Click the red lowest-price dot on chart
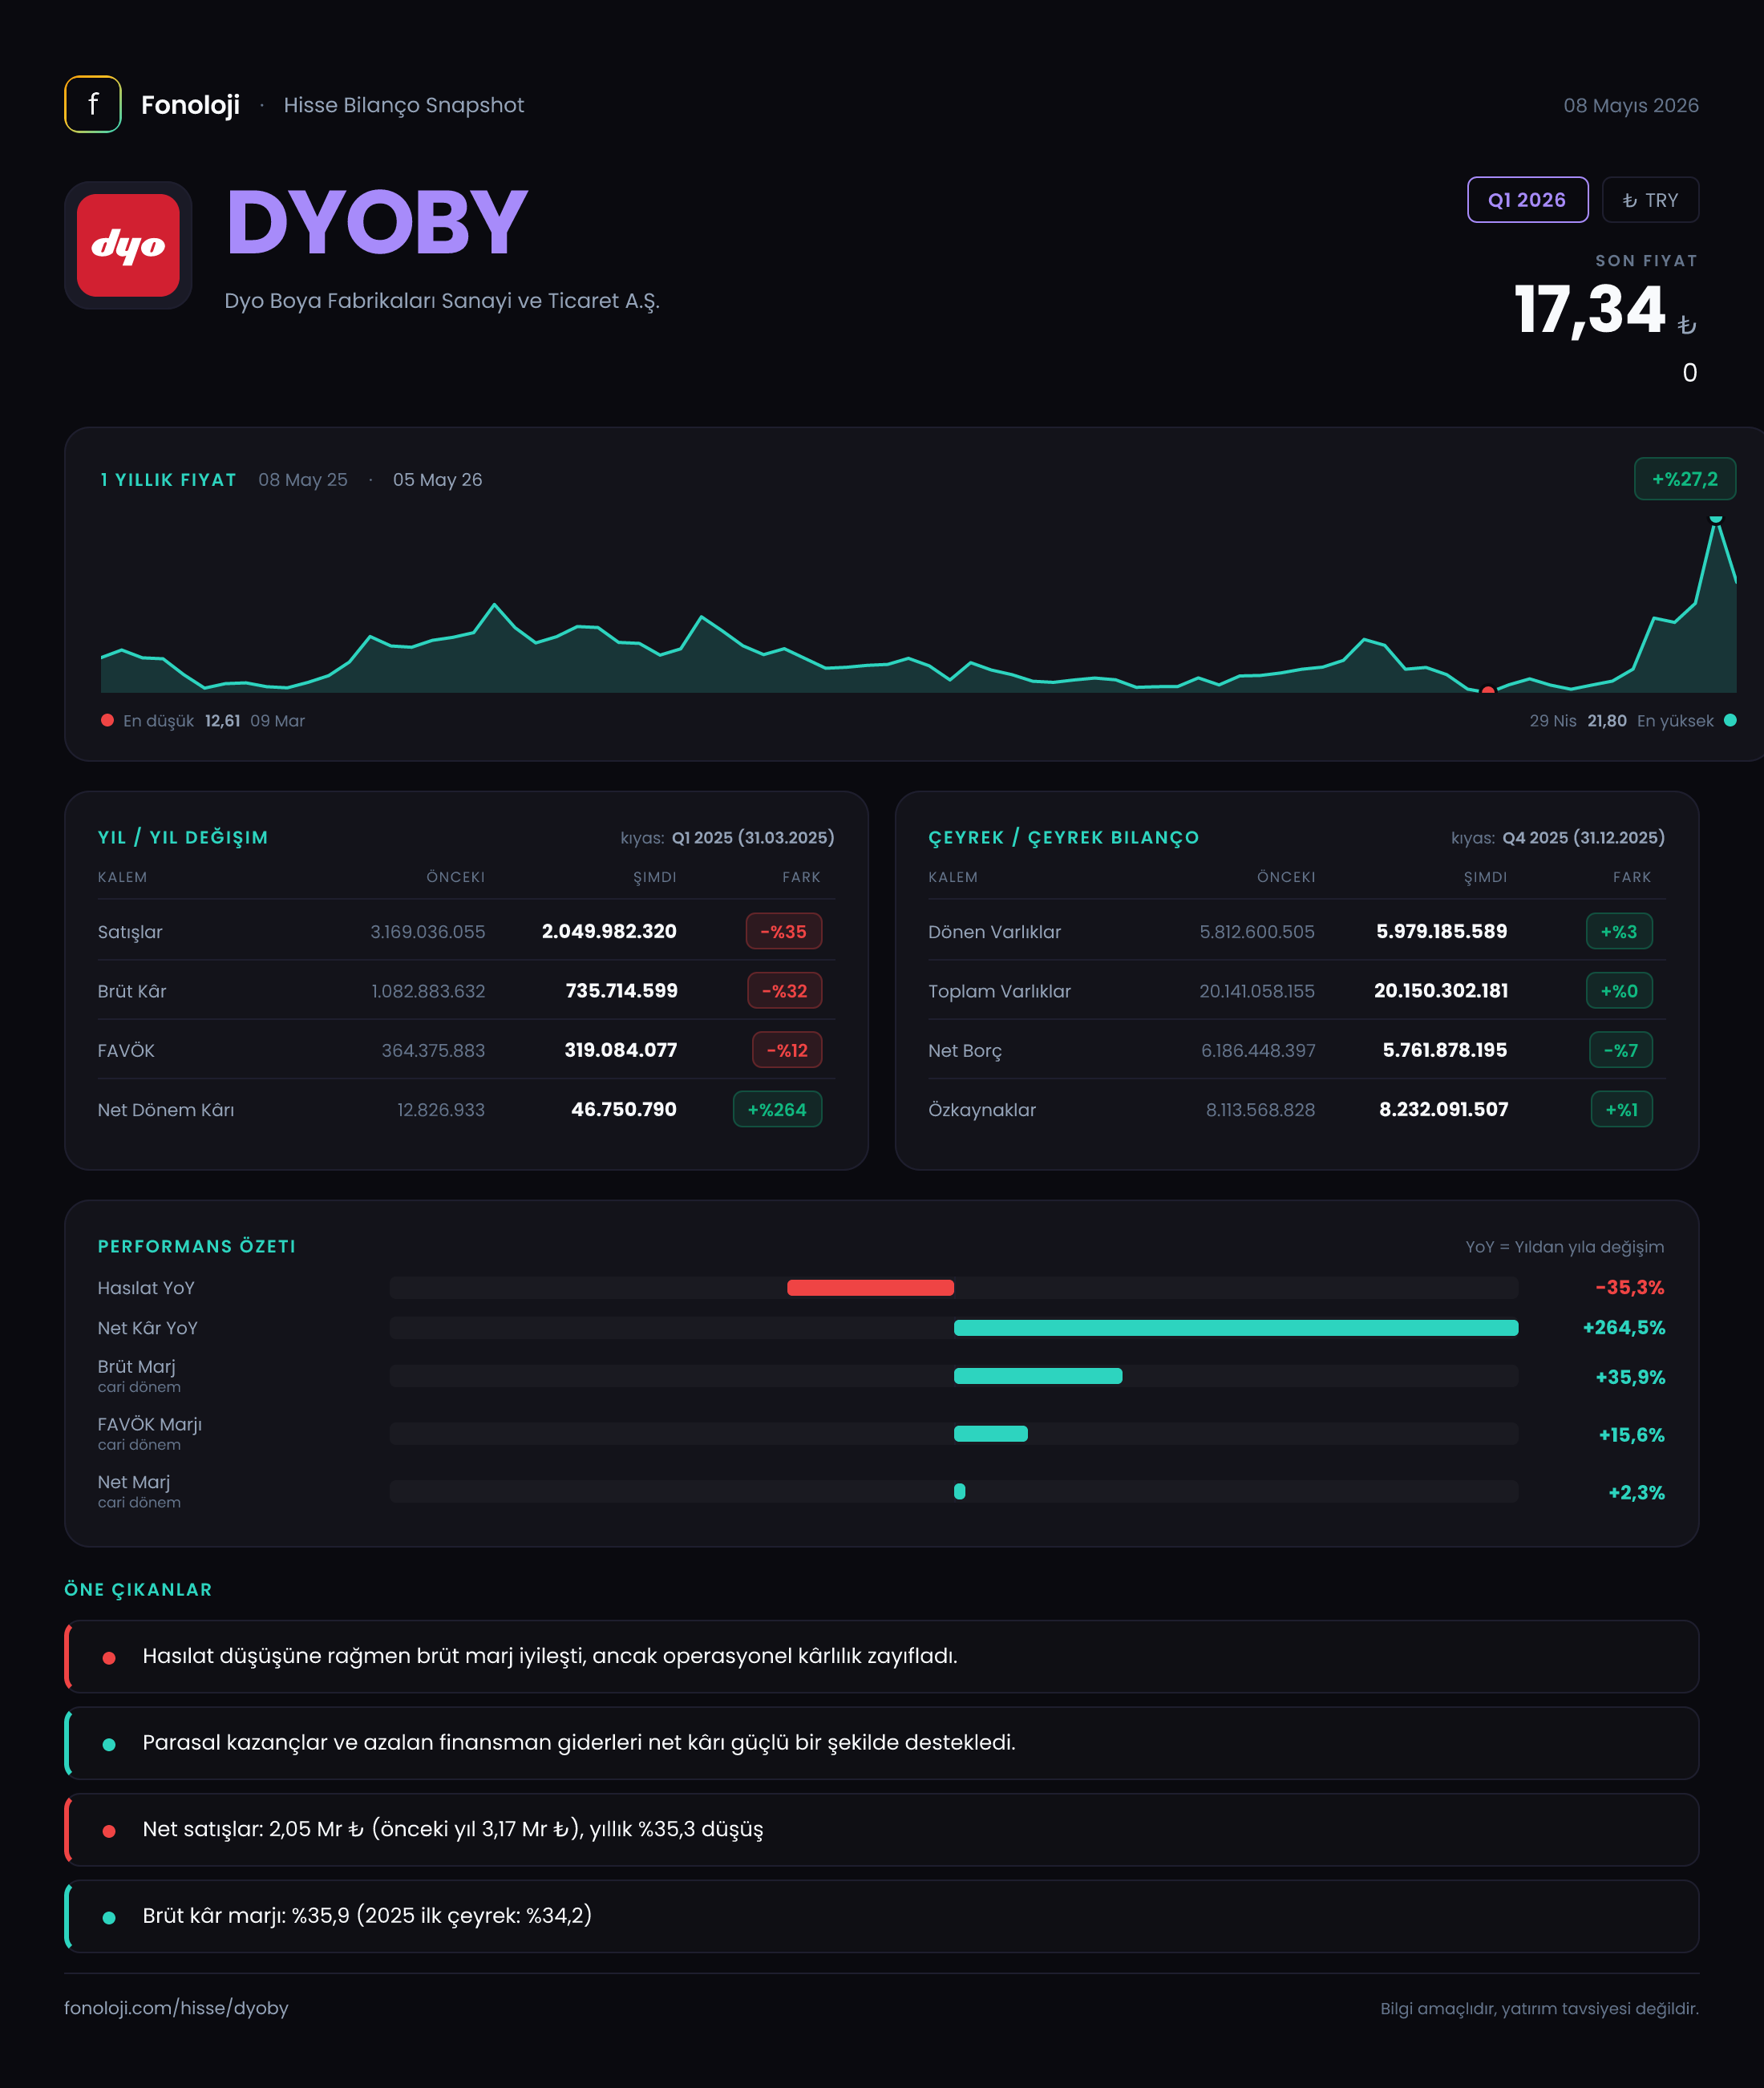The width and height of the screenshot is (1764, 2088). [x=1488, y=690]
